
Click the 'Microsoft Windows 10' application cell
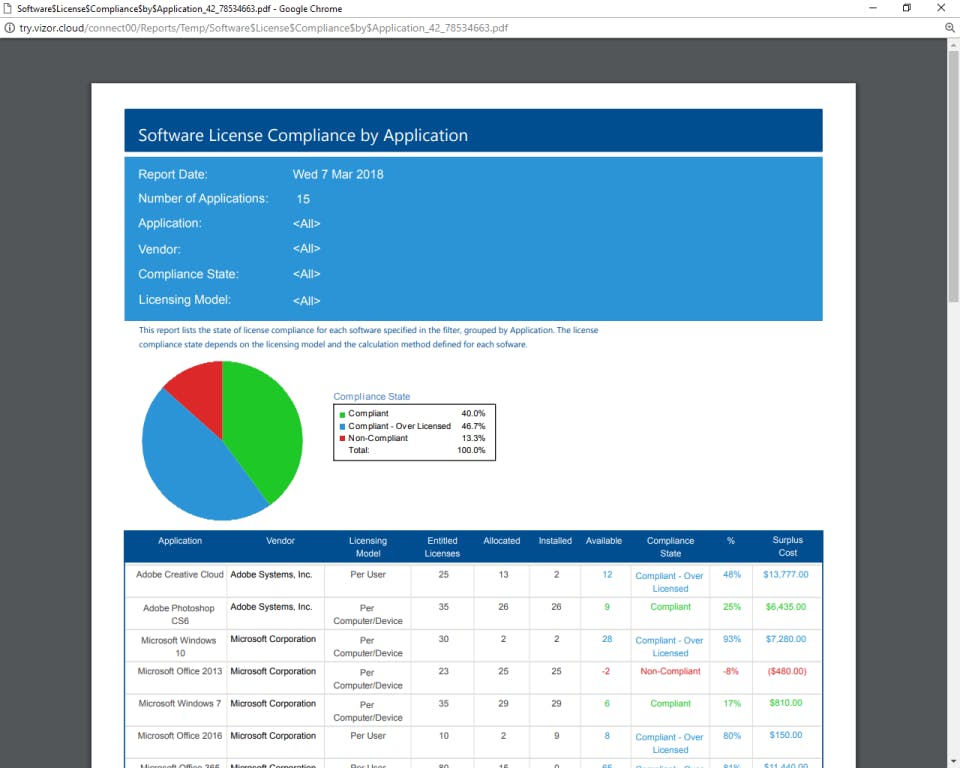click(x=179, y=647)
